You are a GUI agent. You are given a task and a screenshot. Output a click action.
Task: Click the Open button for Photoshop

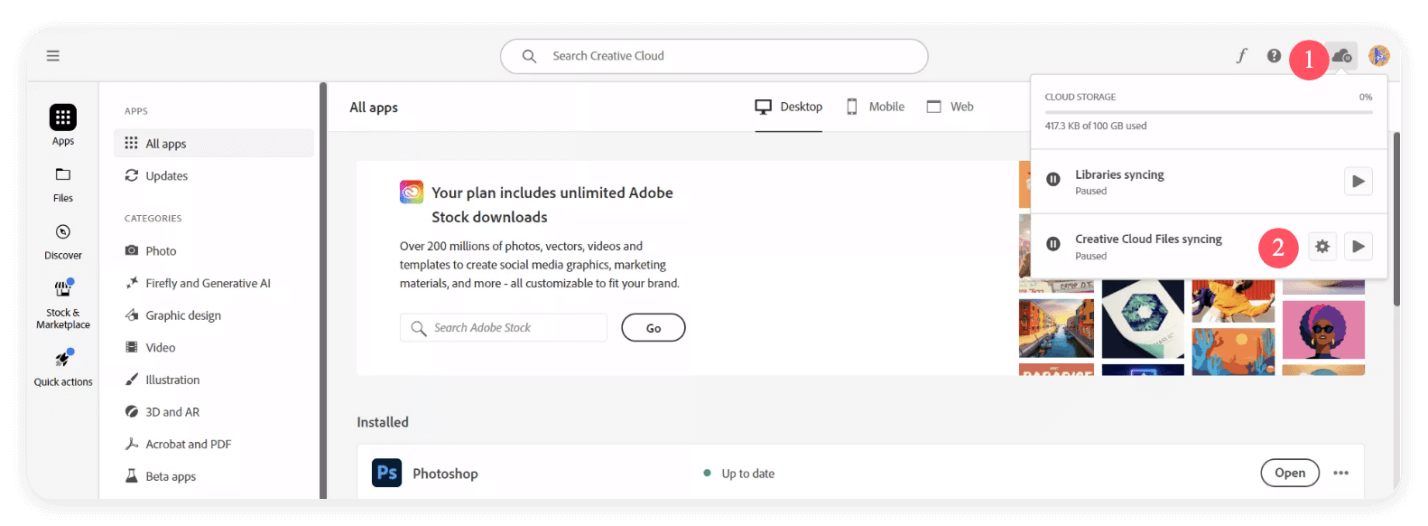pyautogui.click(x=1290, y=473)
